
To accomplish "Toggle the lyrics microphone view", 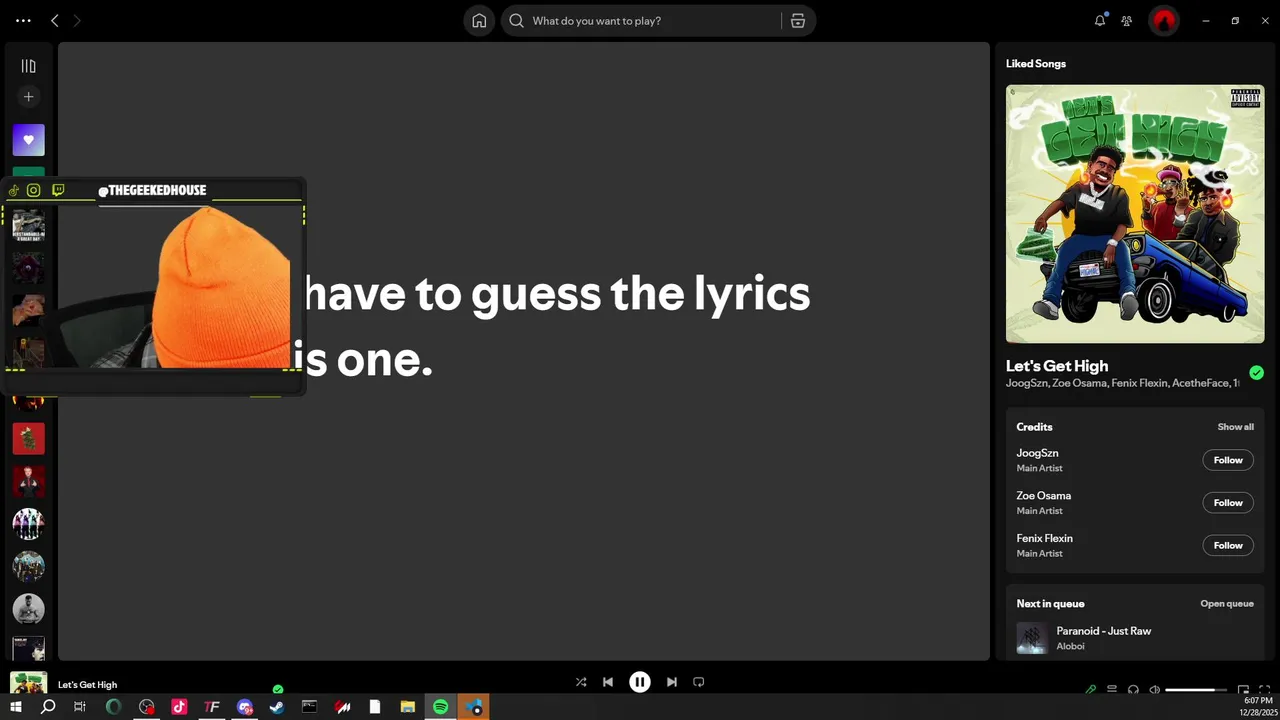I will coord(1091,689).
